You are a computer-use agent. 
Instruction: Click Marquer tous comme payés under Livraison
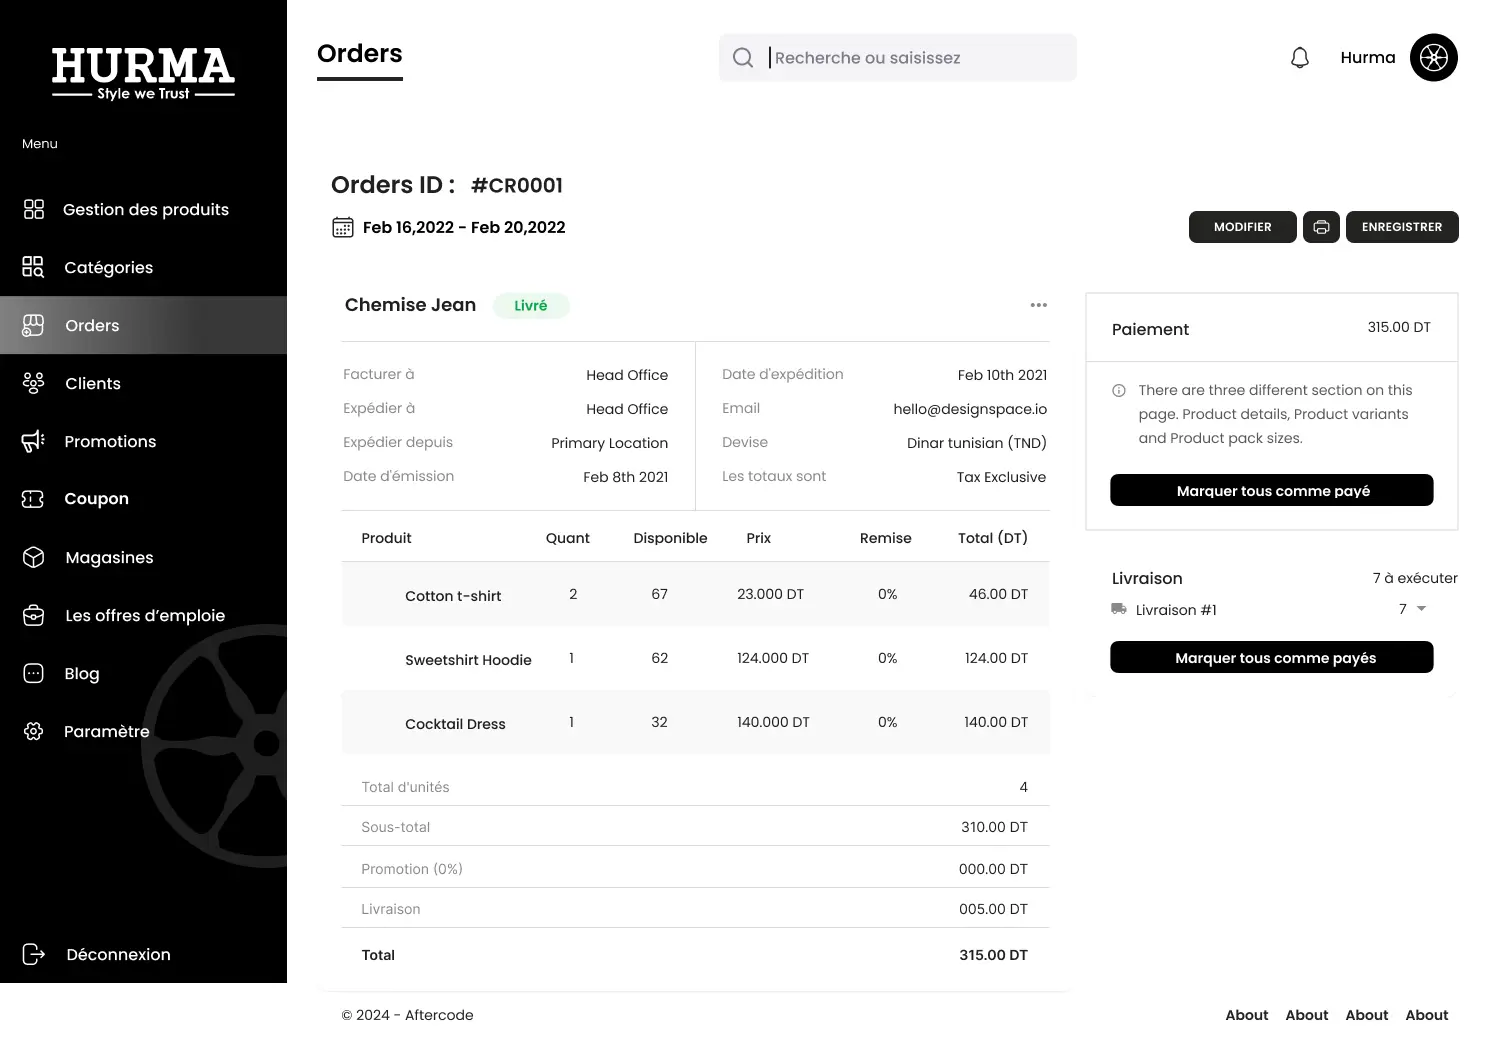(1271, 658)
